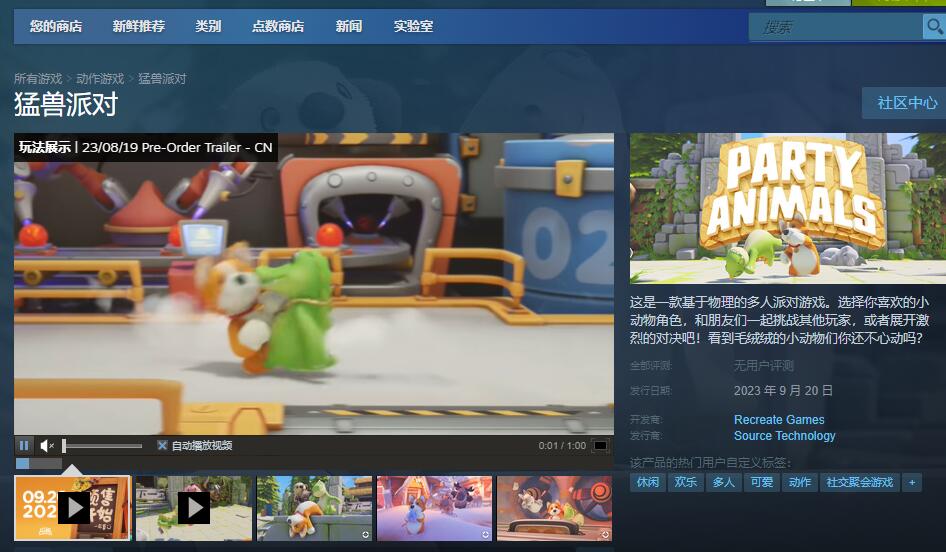The width and height of the screenshot is (946, 552).
Task: Toggle fullscreen video button
Action: (x=600, y=445)
